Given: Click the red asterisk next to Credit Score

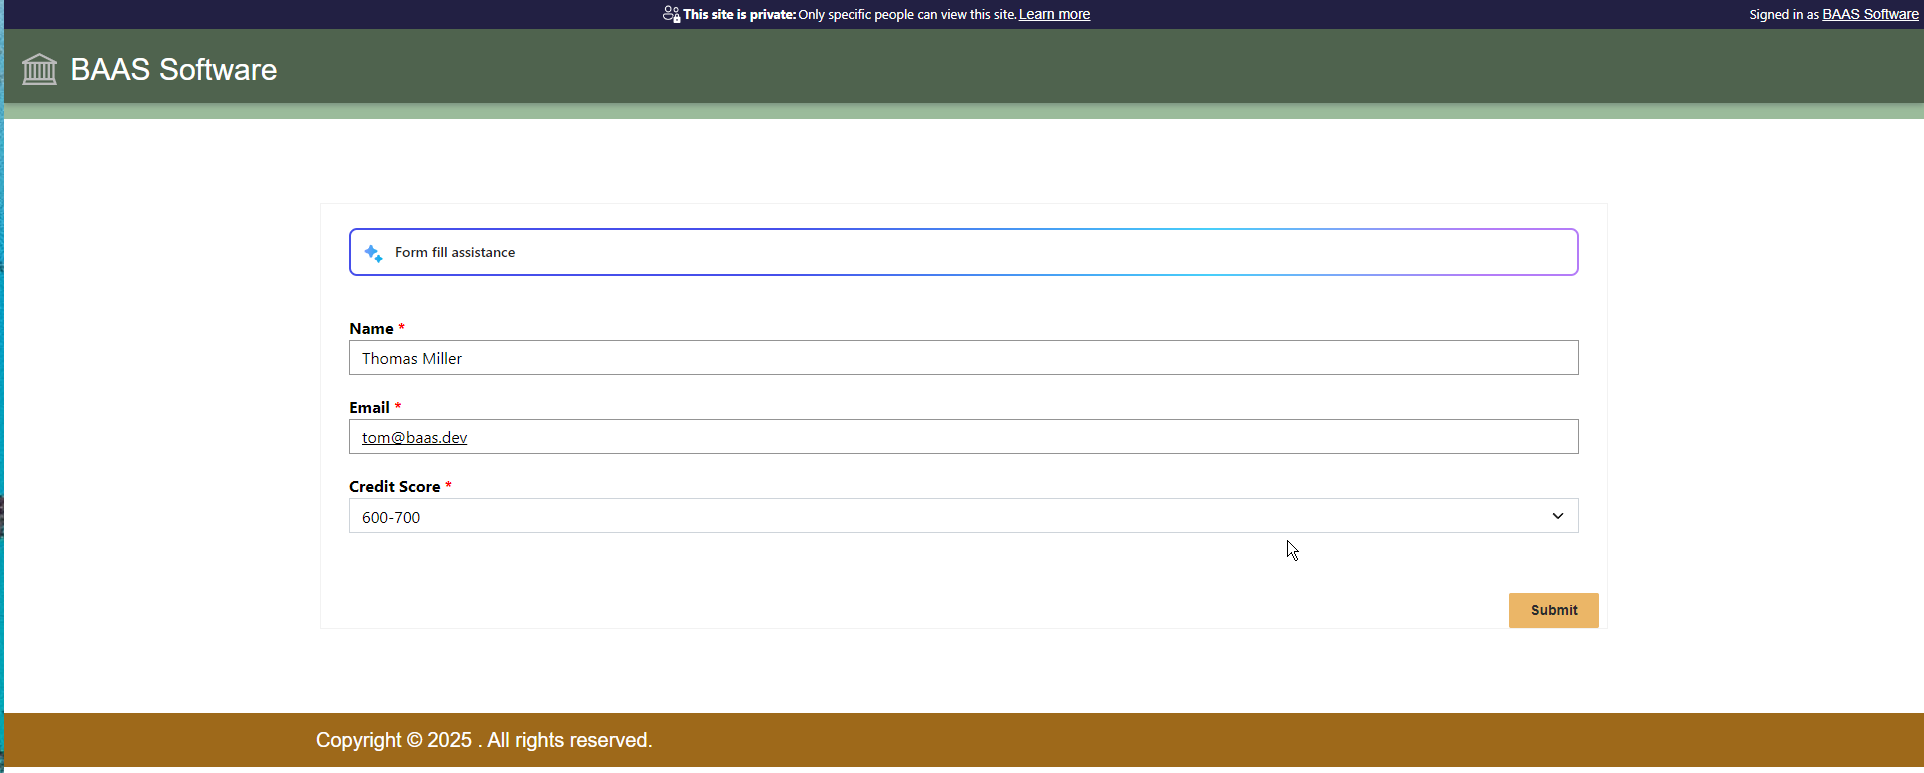Looking at the screenshot, I should coord(448,485).
